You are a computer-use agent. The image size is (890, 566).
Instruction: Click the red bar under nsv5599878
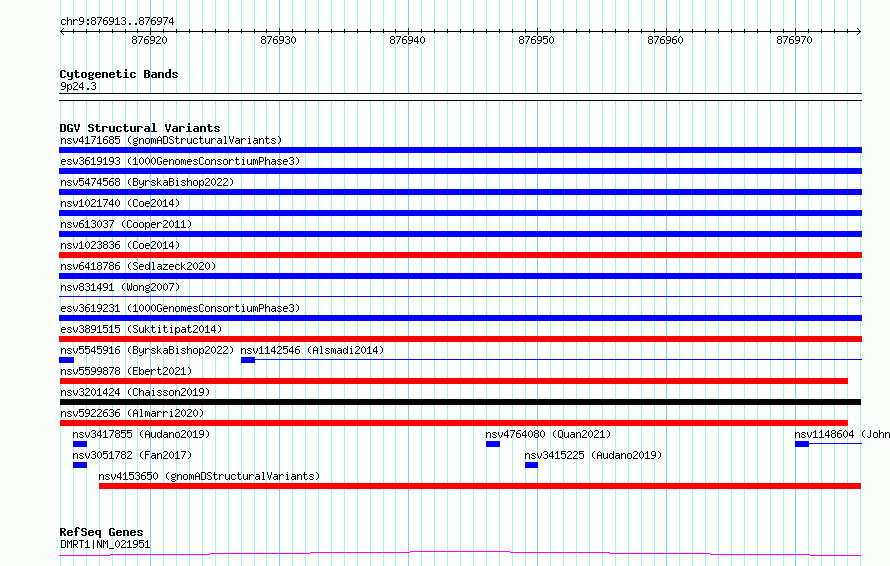(x=454, y=381)
